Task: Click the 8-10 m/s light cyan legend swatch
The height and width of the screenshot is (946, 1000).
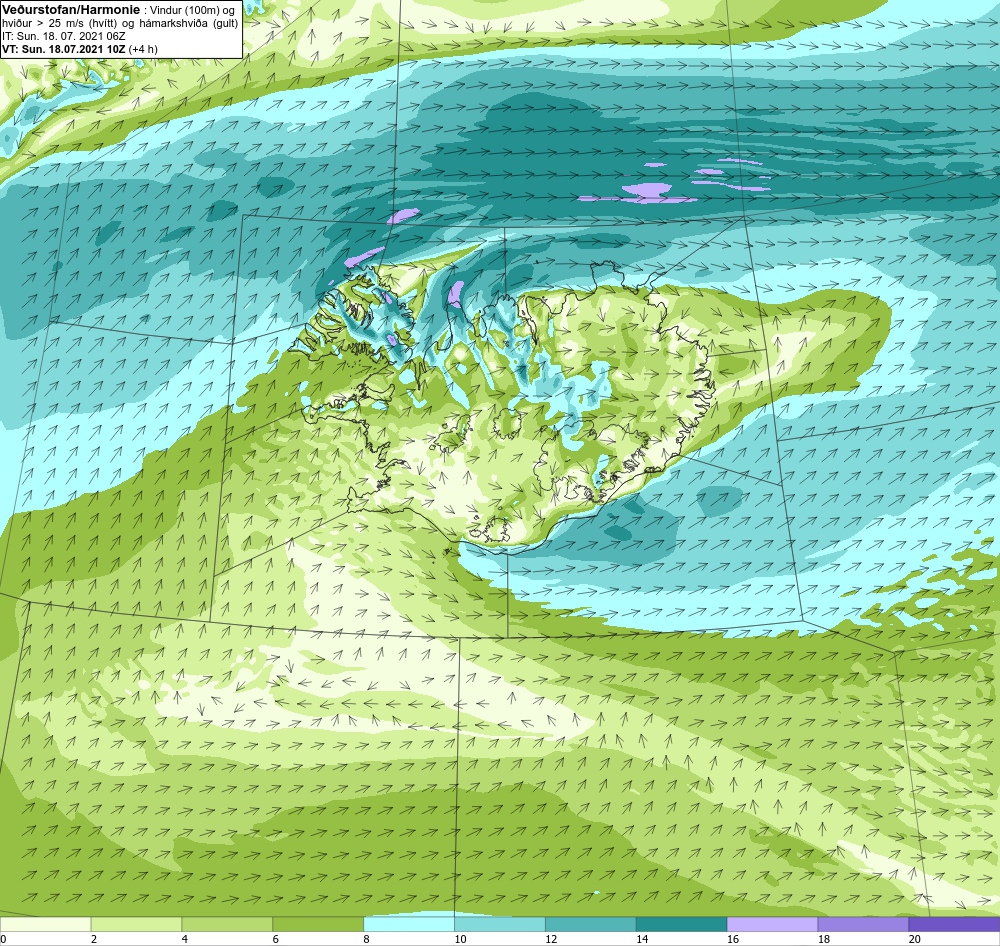Action: point(409,924)
